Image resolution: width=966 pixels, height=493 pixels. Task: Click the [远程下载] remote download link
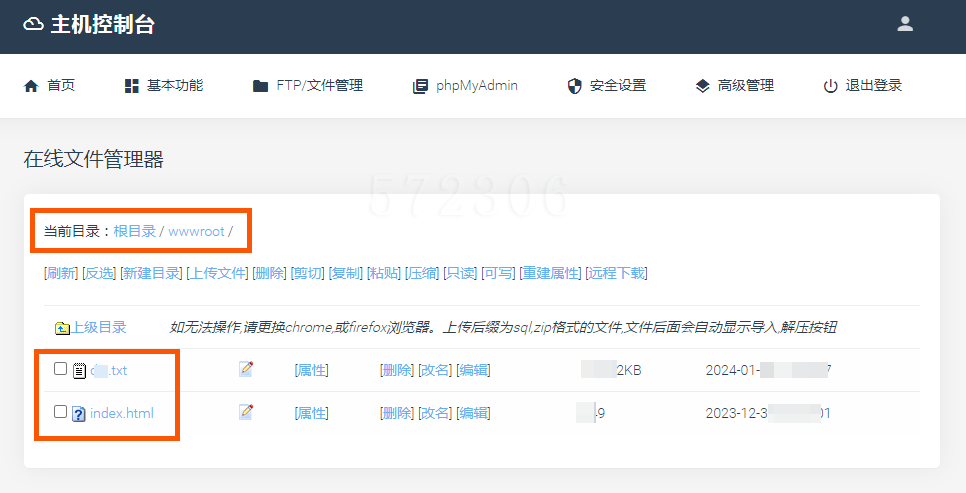pos(616,273)
